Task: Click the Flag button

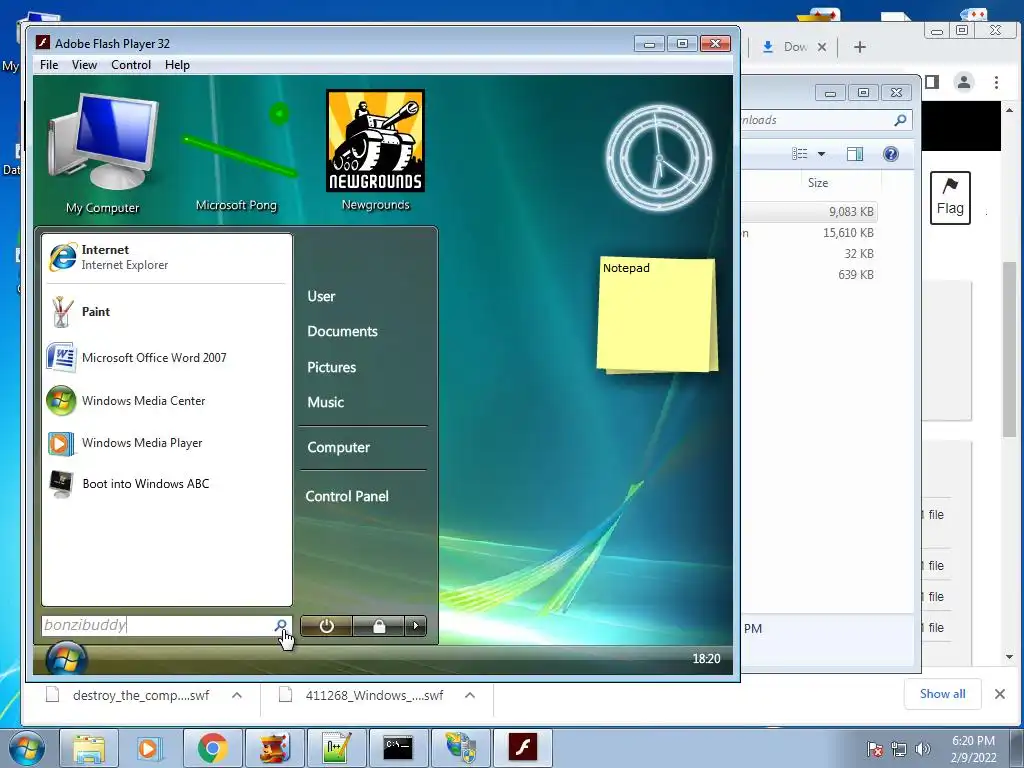Action: click(950, 198)
